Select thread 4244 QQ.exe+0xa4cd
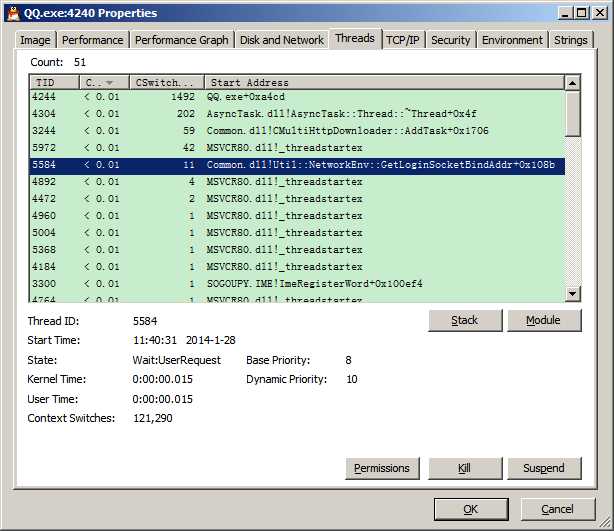This screenshot has width=614, height=531. pos(297,97)
